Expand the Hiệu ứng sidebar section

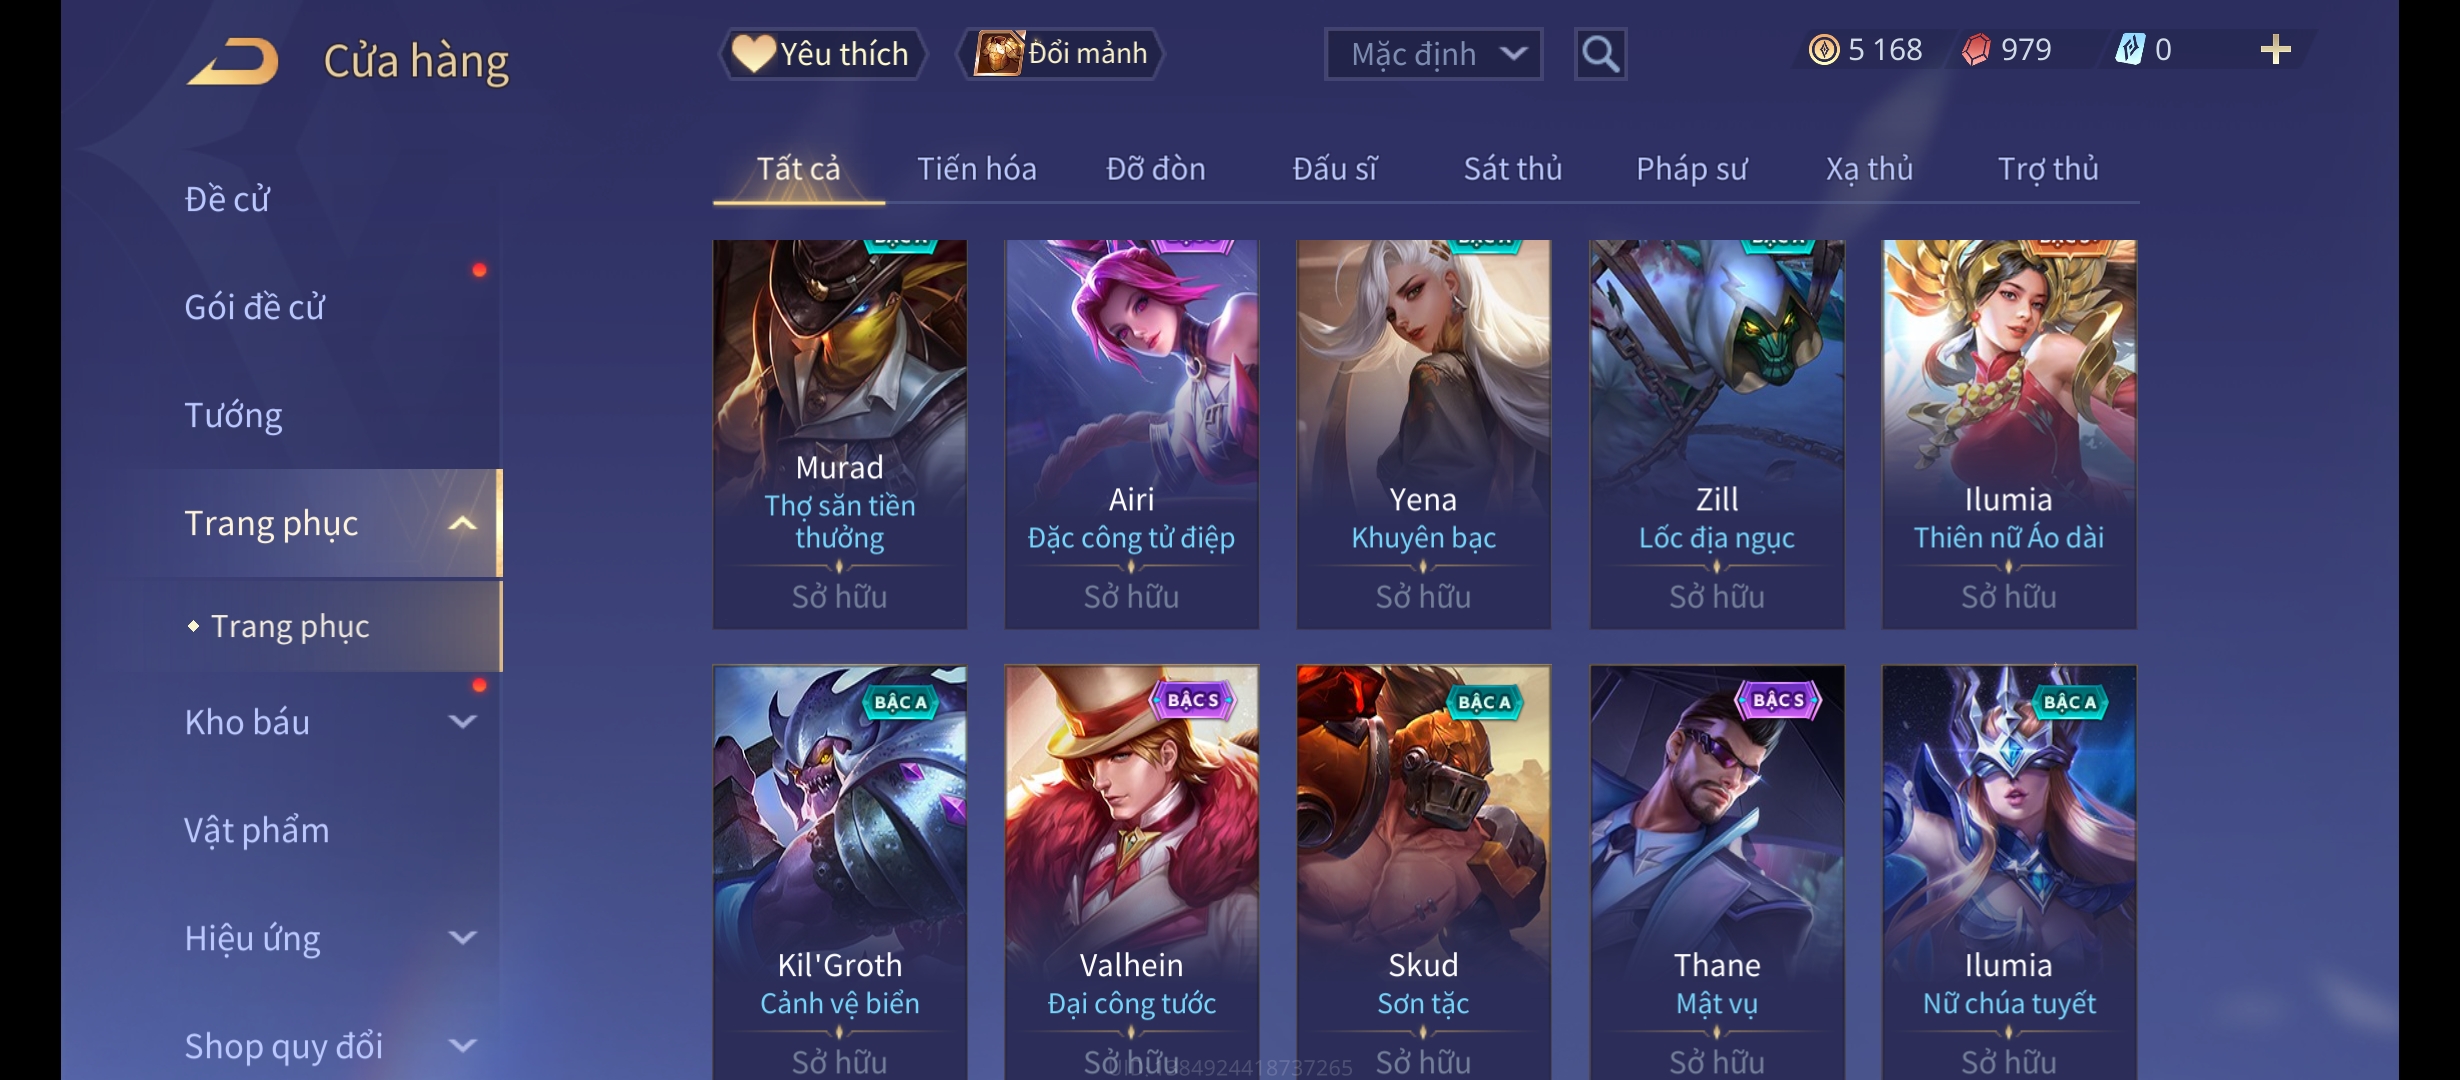462,937
